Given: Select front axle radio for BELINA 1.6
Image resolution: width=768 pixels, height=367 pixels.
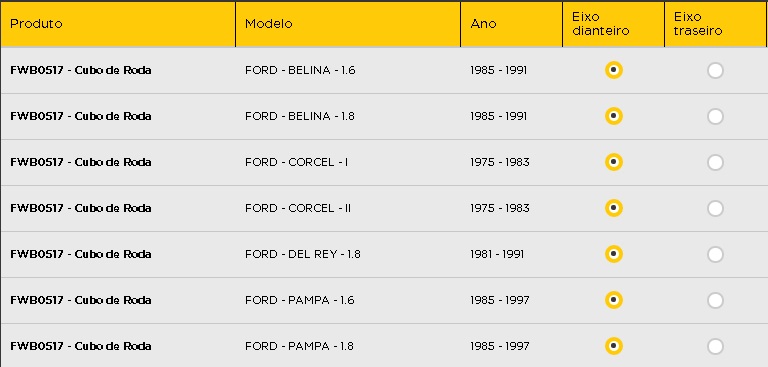Looking at the screenshot, I should pos(614,70).
